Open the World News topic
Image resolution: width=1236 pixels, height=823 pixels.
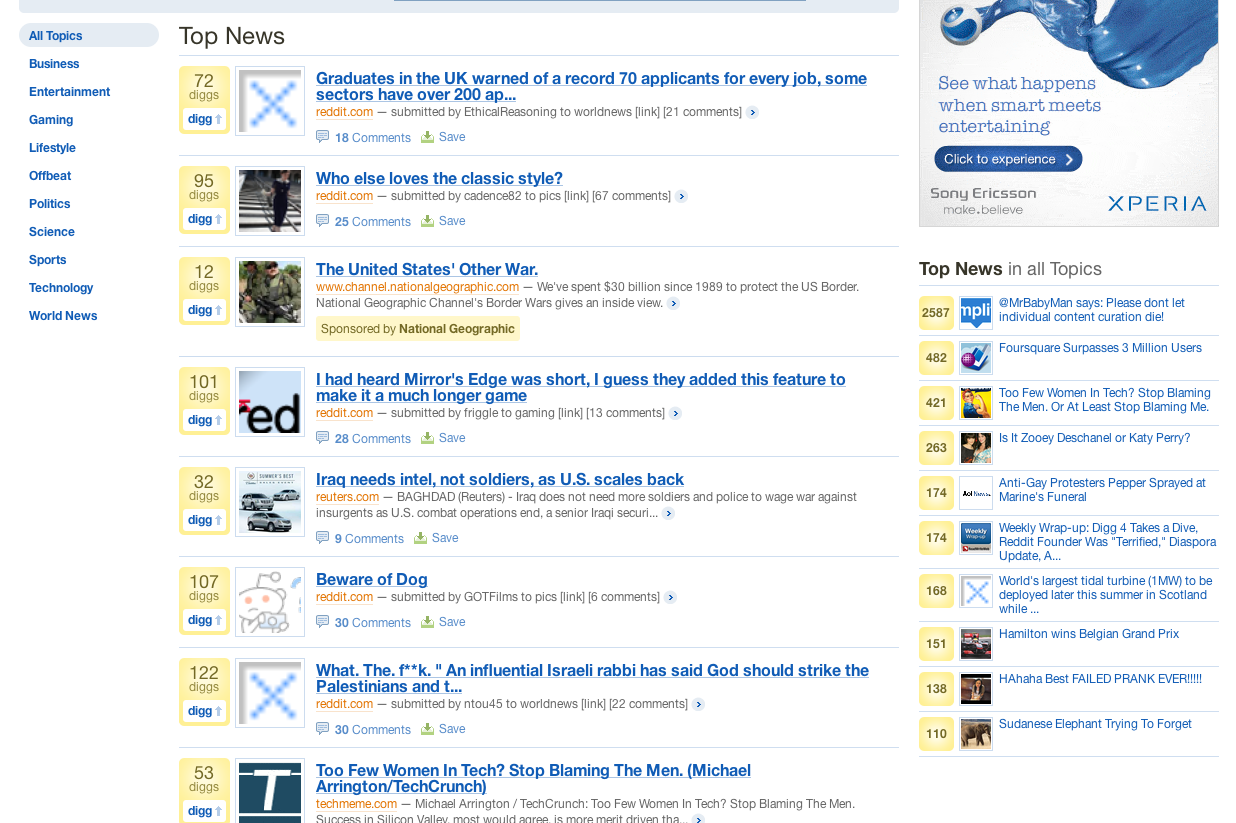pyautogui.click(x=63, y=316)
